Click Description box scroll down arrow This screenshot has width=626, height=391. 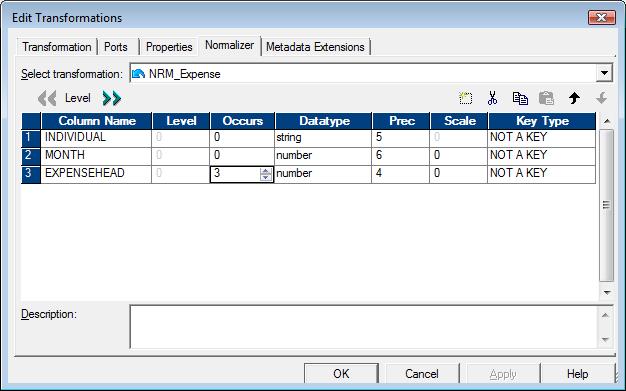coord(605,339)
